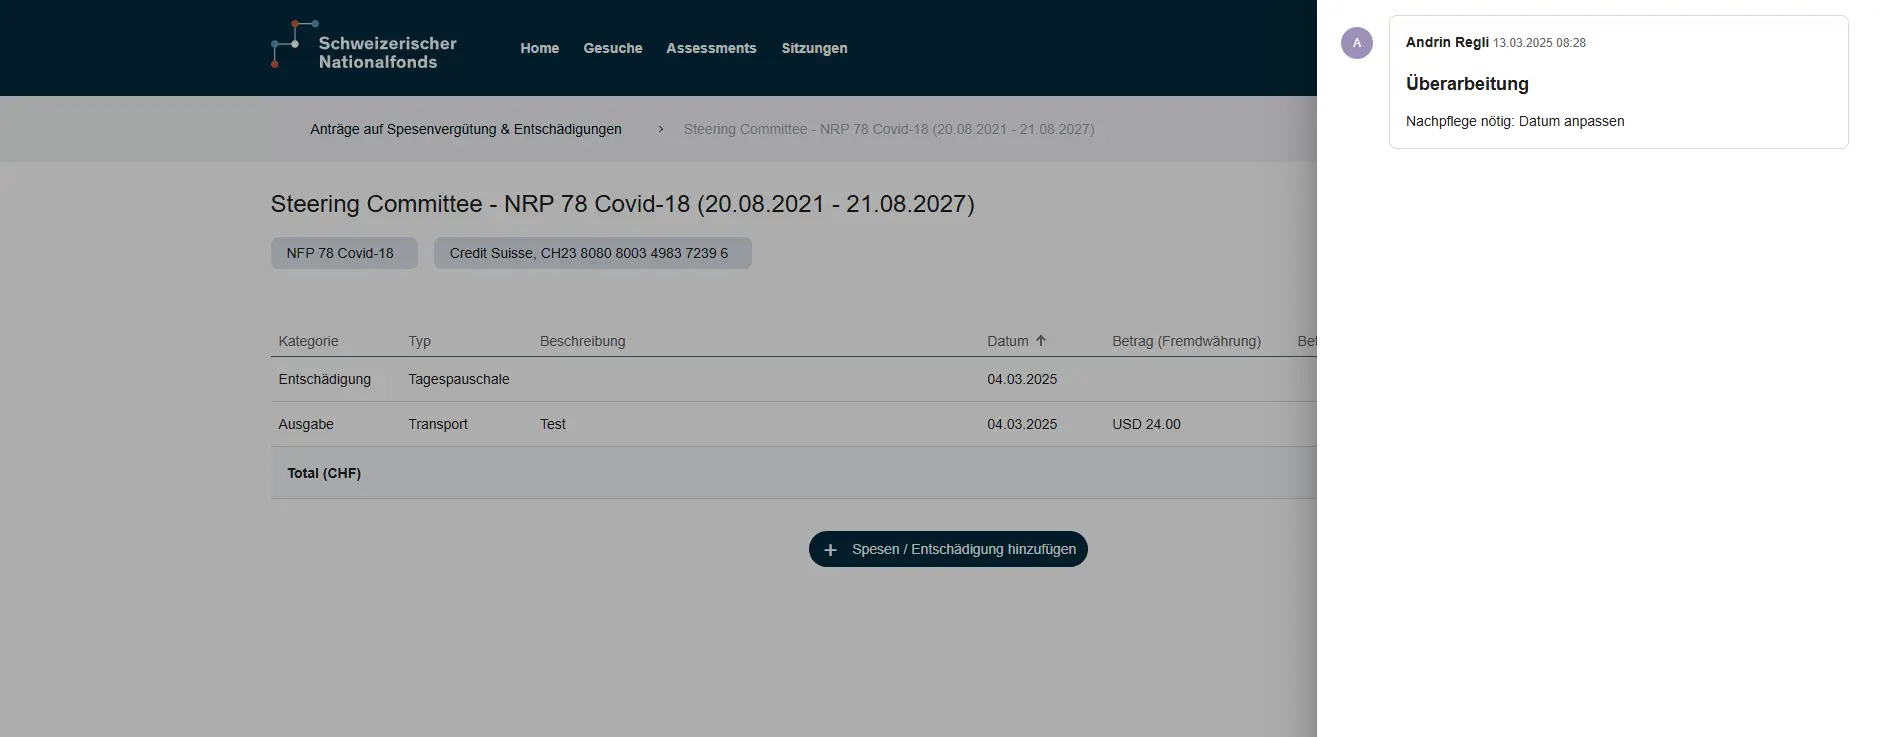This screenshot has width=1891, height=737.
Task: Select the greyed Steering Committee breadcrumb
Action: [x=888, y=129]
